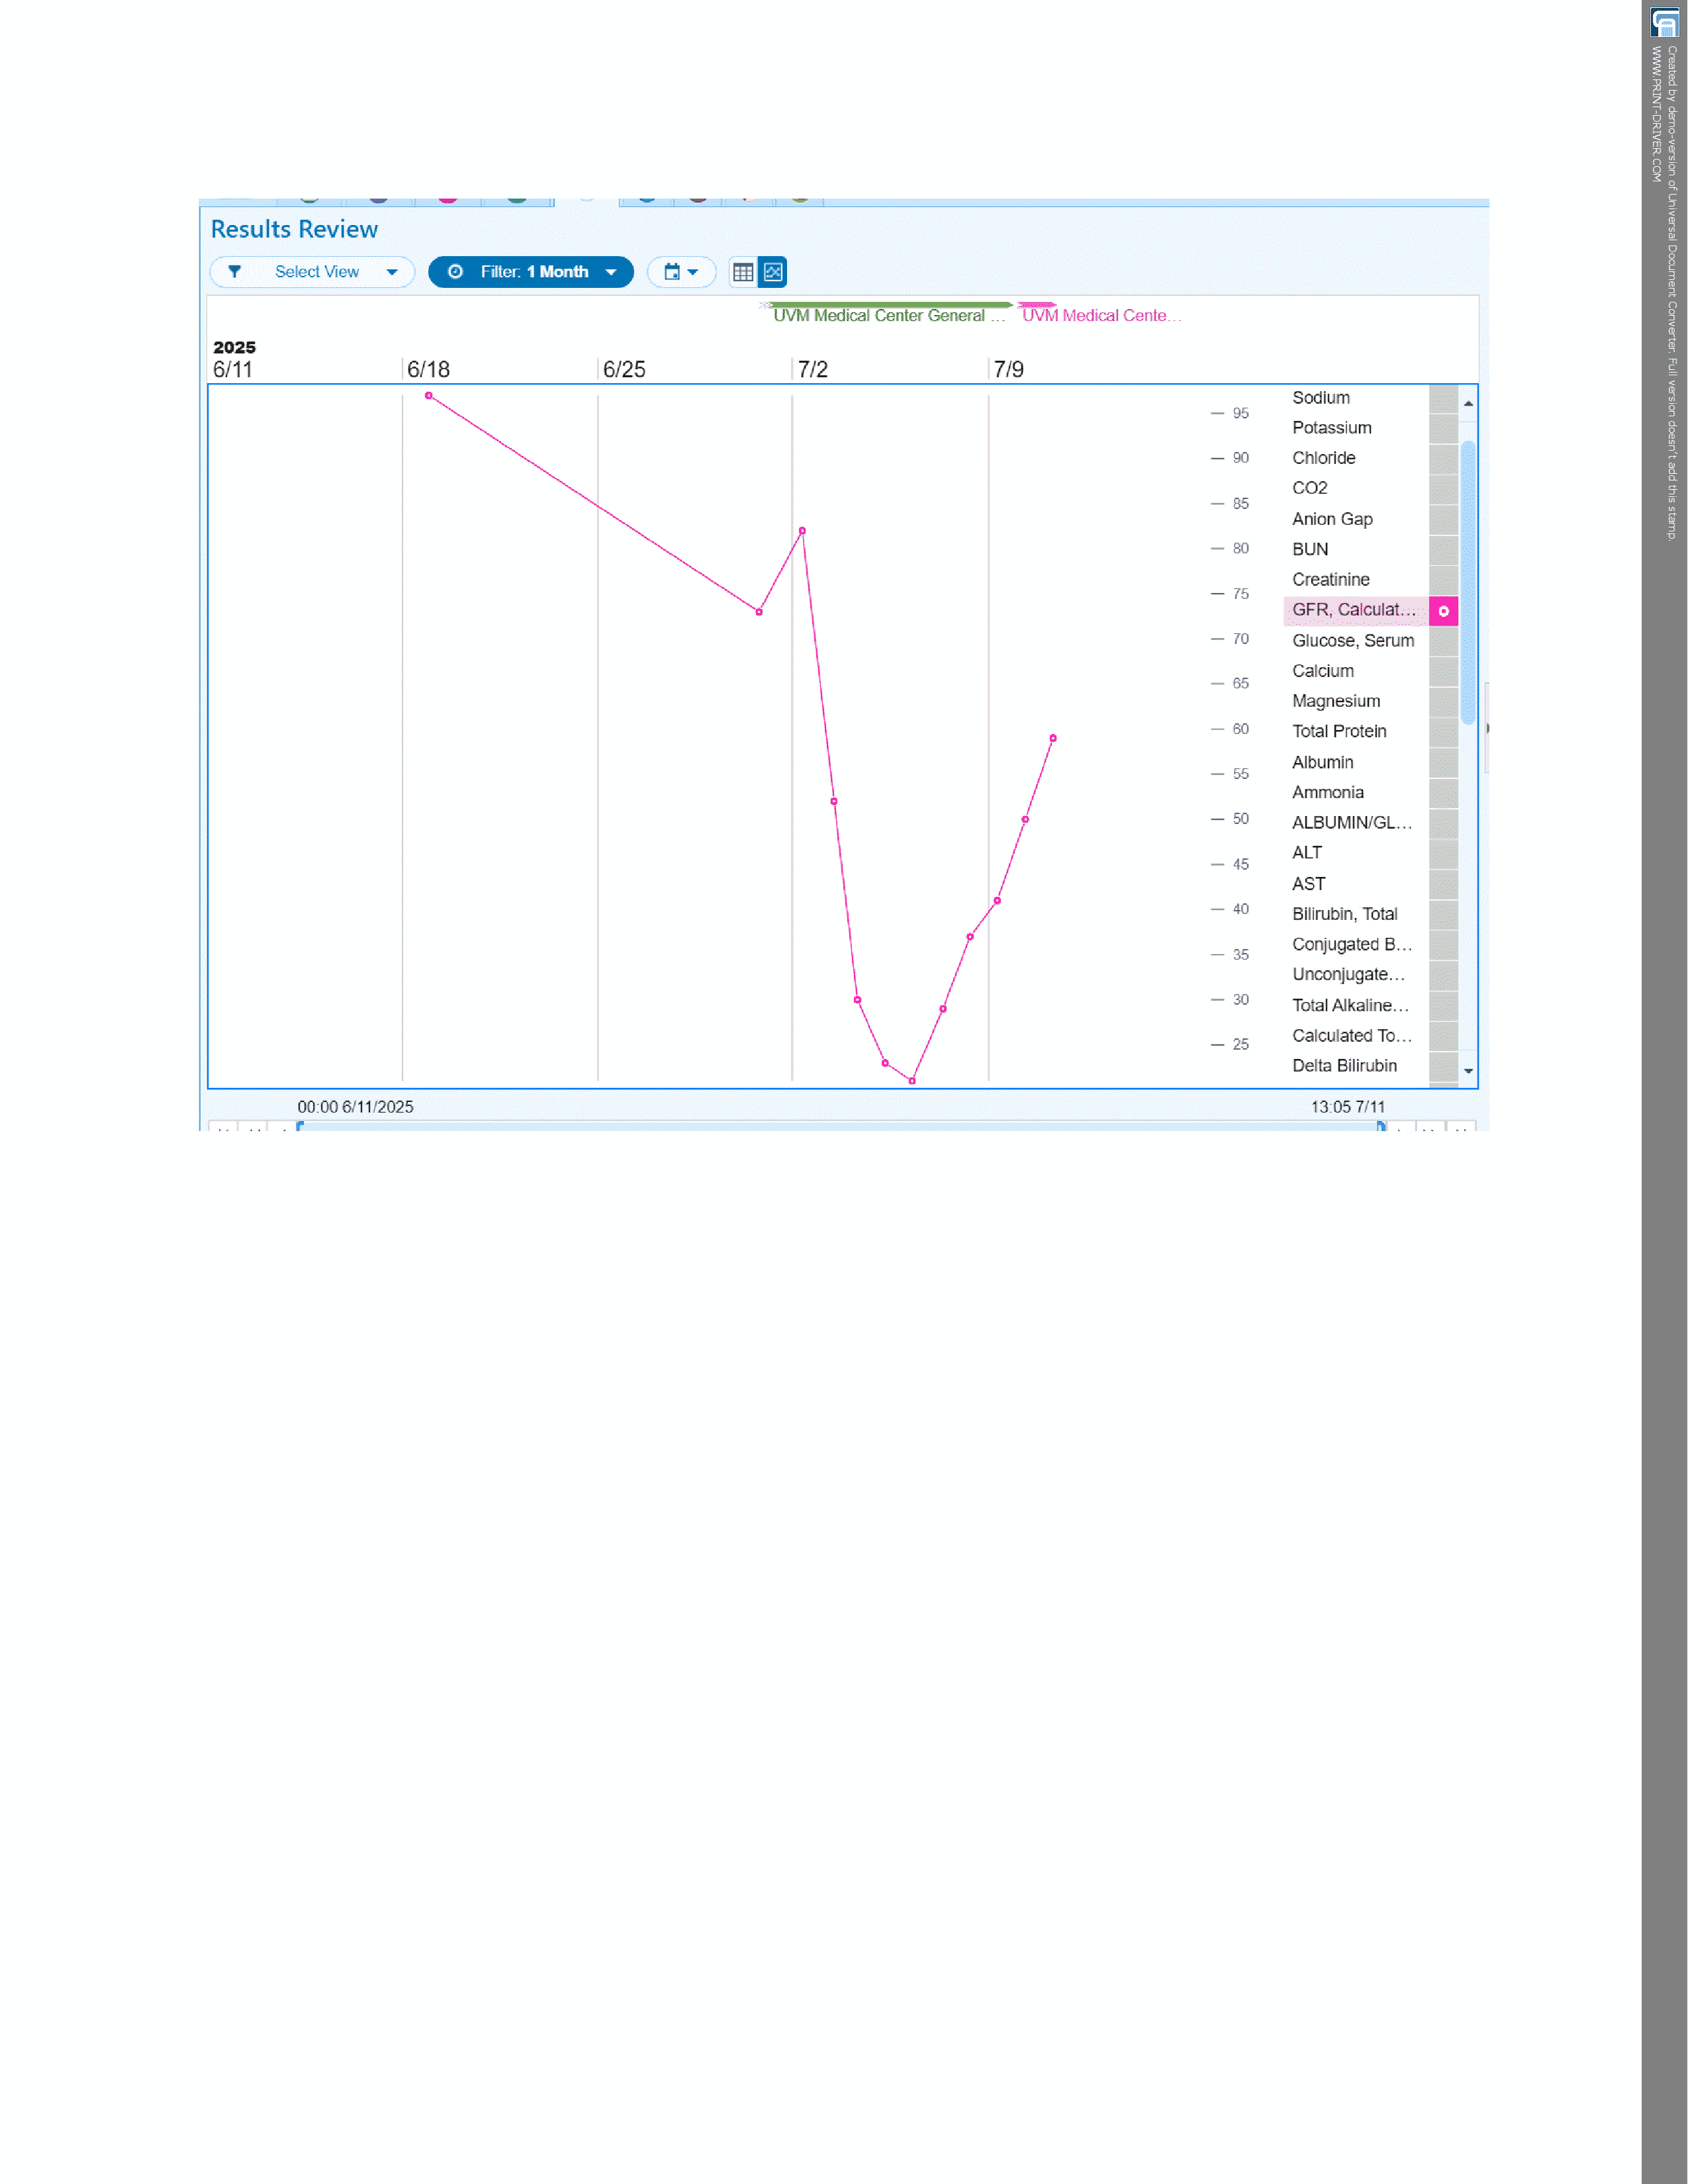Click the timeline range slider bar
The width and height of the screenshot is (1688, 2184).
[840, 1126]
